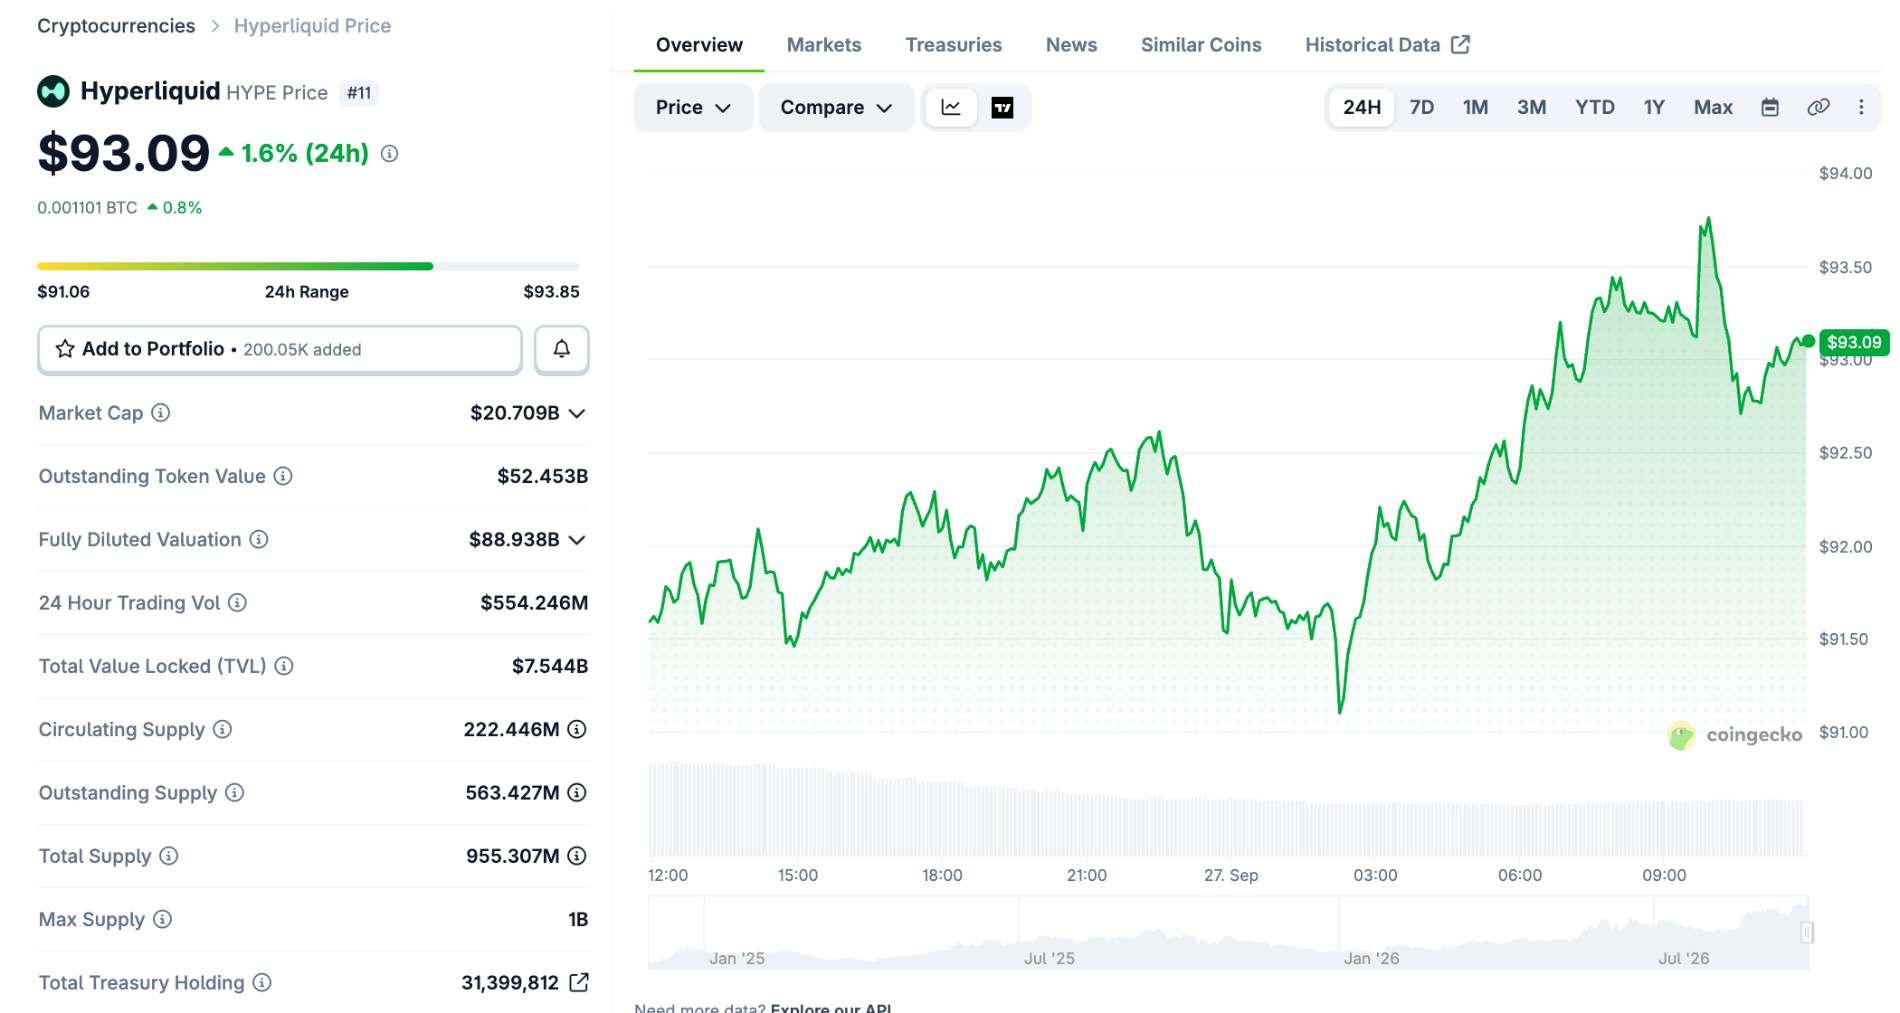Show 24 Hour Trading Vol info icon
Viewport: 1900px width, 1013px height.
point(237,603)
